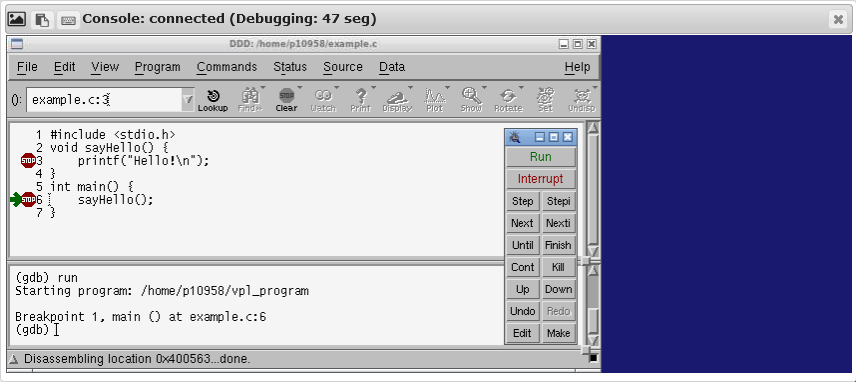This screenshot has width=856, height=382.
Task: Click the Stepi button
Action: pyautogui.click(x=558, y=201)
